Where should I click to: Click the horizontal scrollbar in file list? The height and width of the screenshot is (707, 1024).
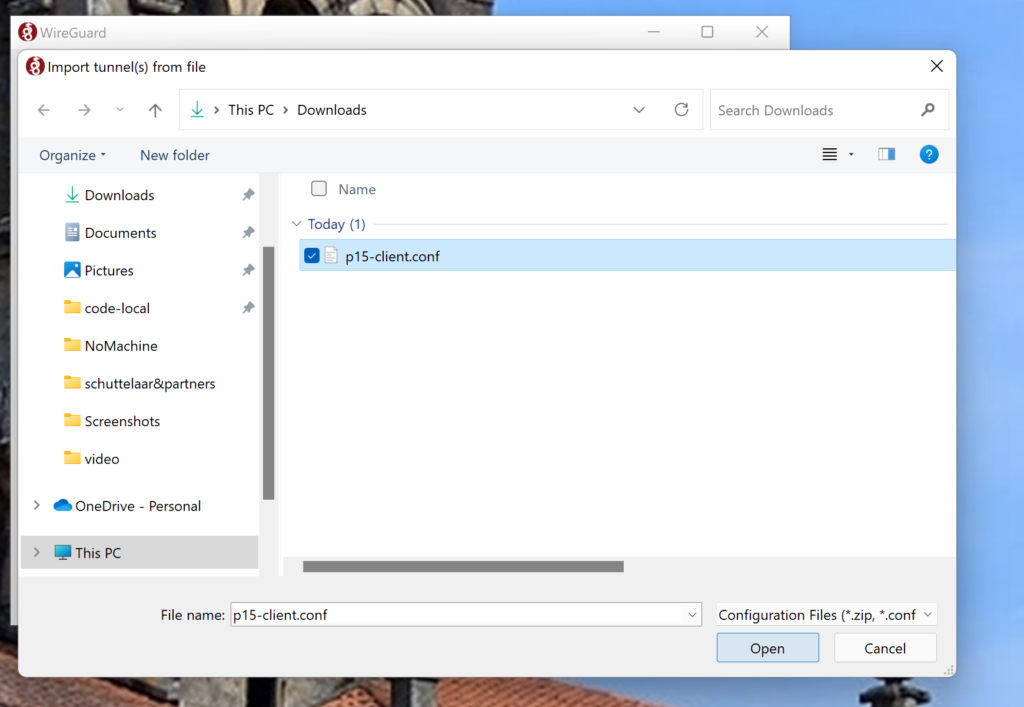tap(463, 567)
